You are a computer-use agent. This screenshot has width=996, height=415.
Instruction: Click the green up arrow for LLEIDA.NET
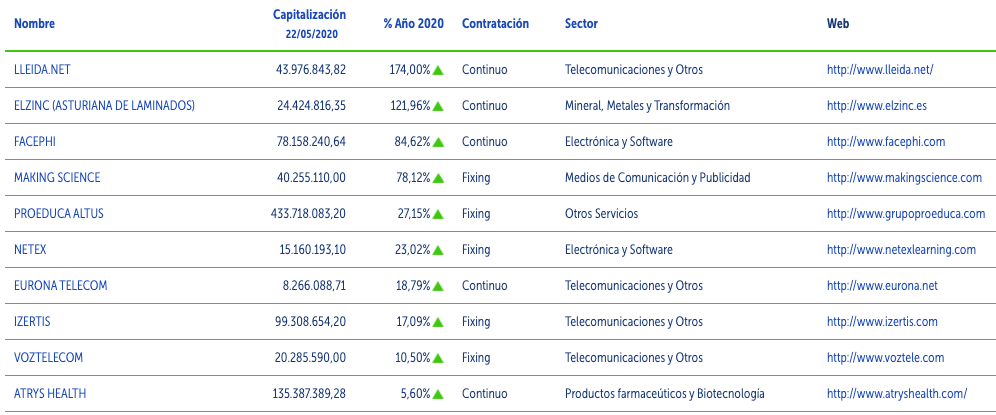[438, 71]
